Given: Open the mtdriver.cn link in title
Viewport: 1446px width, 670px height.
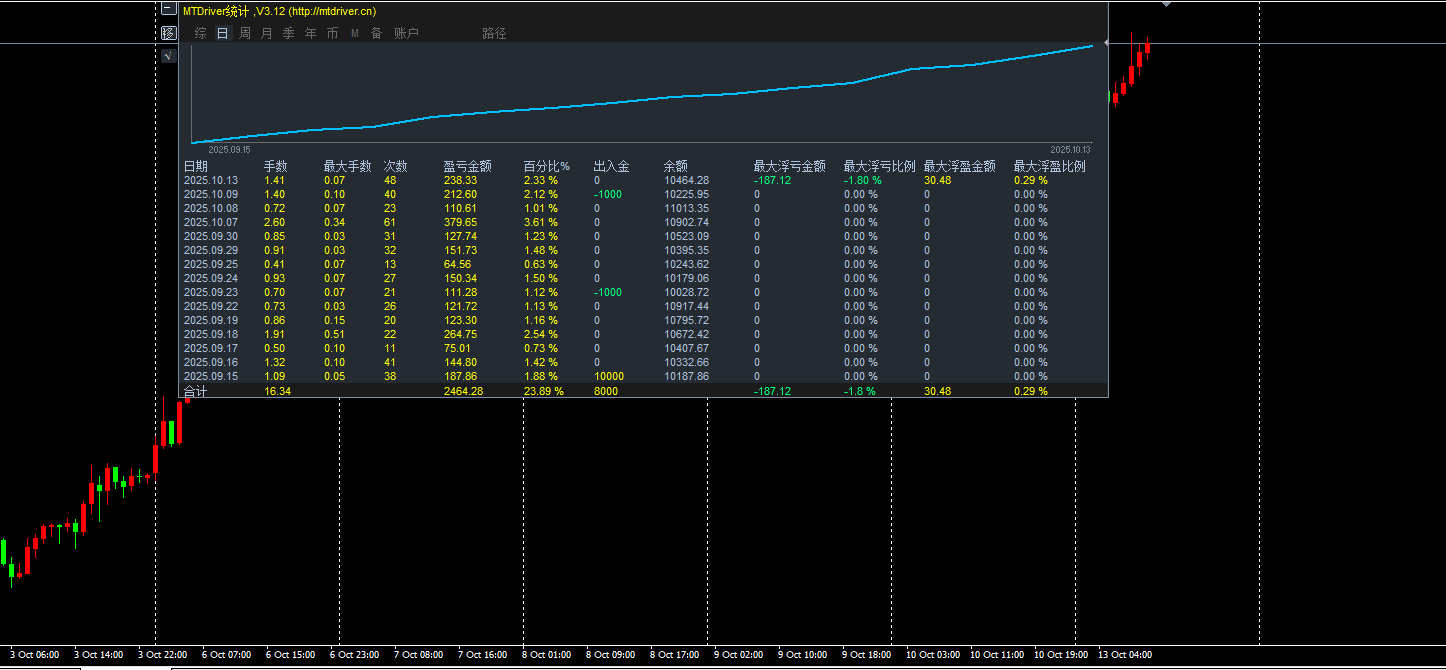Looking at the screenshot, I should click(x=333, y=11).
